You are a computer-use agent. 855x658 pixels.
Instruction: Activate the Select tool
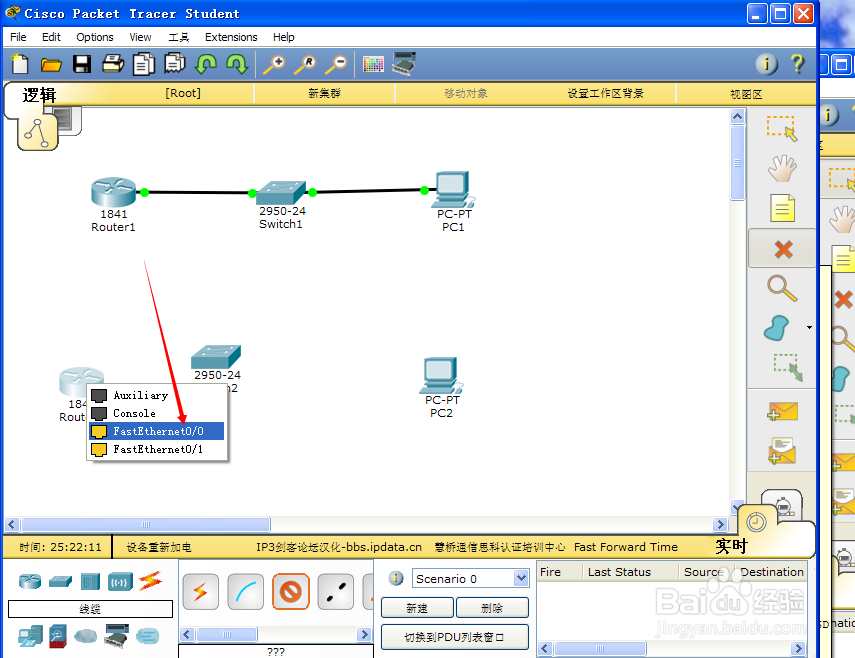(782, 129)
